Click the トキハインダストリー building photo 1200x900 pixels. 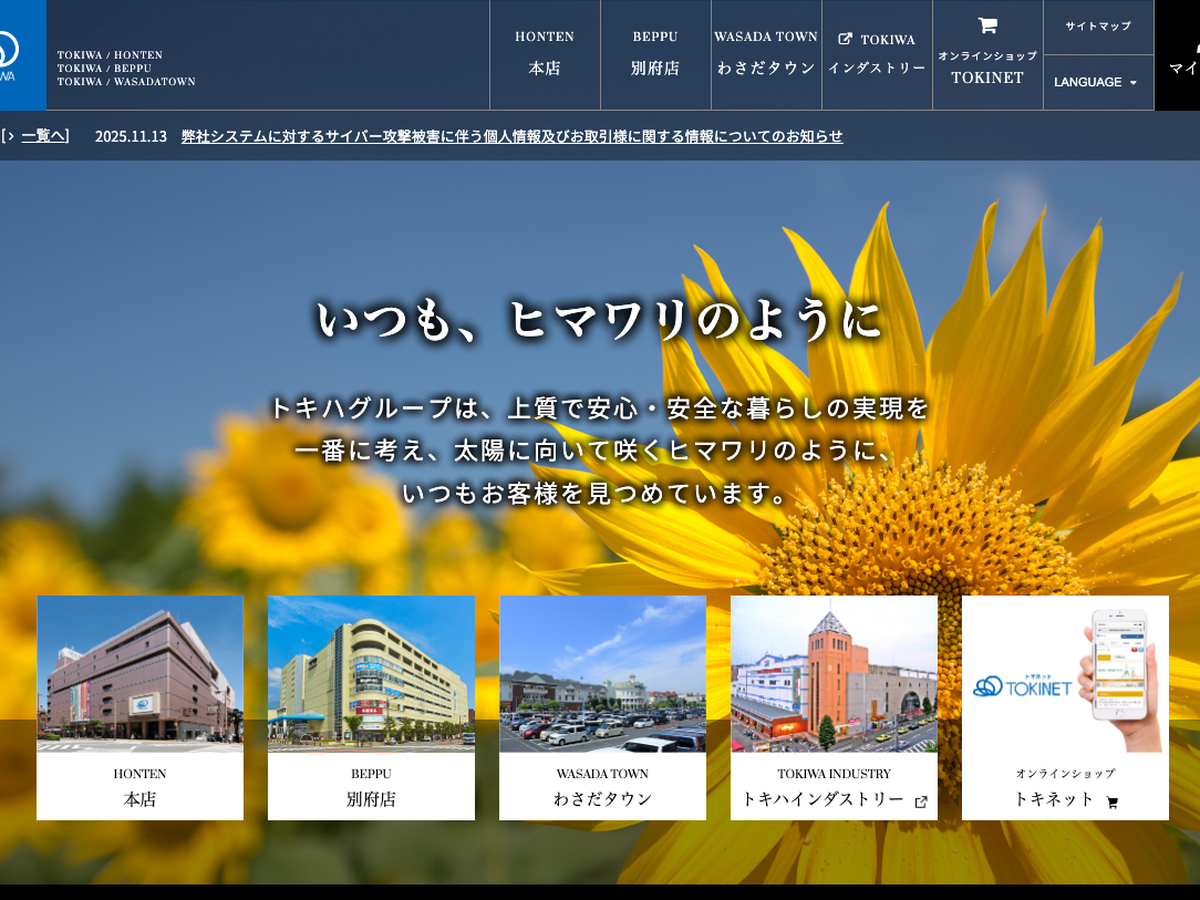point(833,674)
